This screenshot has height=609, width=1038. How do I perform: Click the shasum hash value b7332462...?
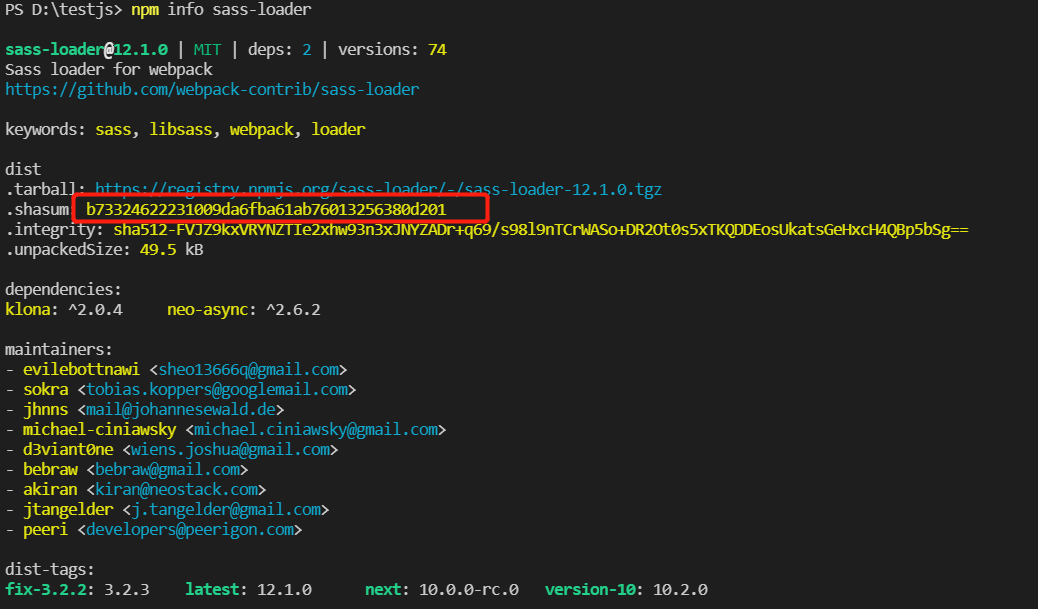[x=266, y=210]
